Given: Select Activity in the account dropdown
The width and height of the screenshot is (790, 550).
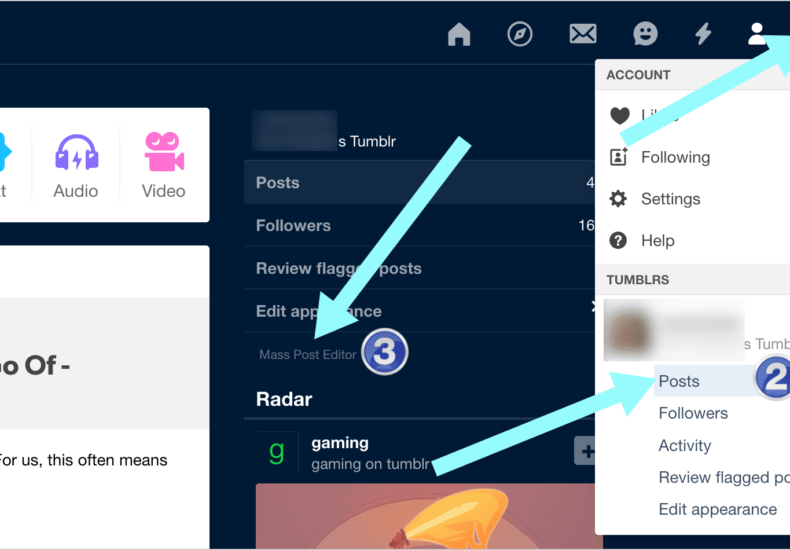Looking at the screenshot, I should pyautogui.click(x=685, y=445).
